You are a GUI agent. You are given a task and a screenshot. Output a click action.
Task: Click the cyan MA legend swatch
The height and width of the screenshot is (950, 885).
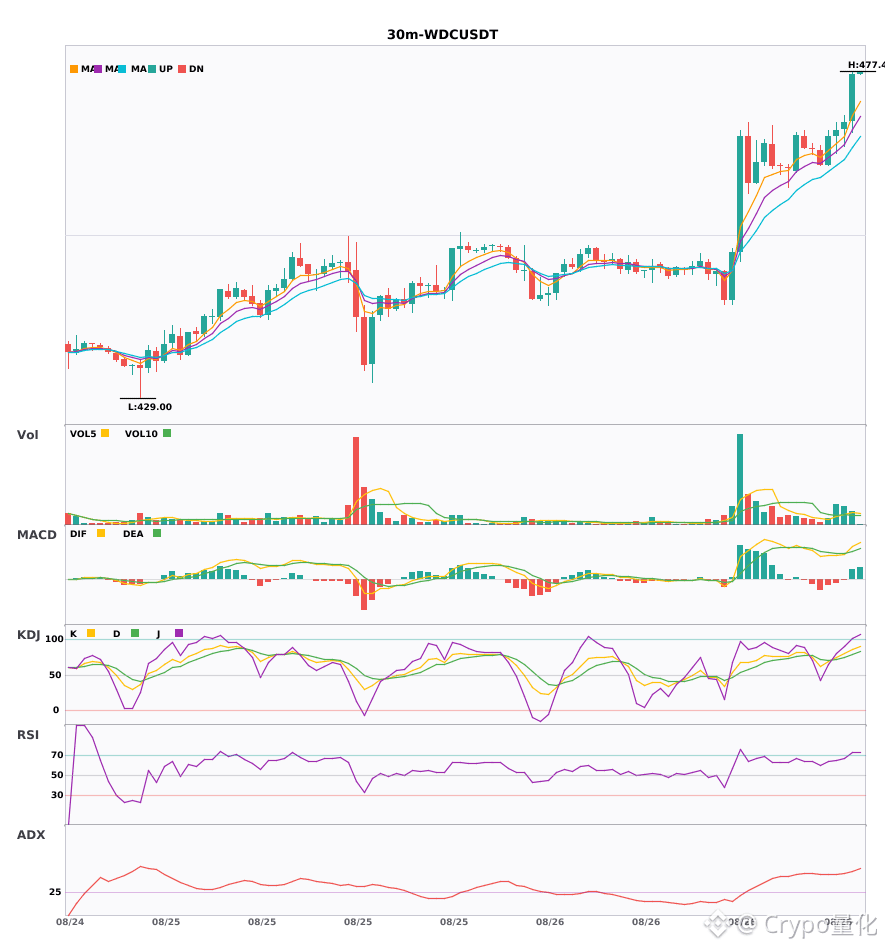tap(122, 69)
